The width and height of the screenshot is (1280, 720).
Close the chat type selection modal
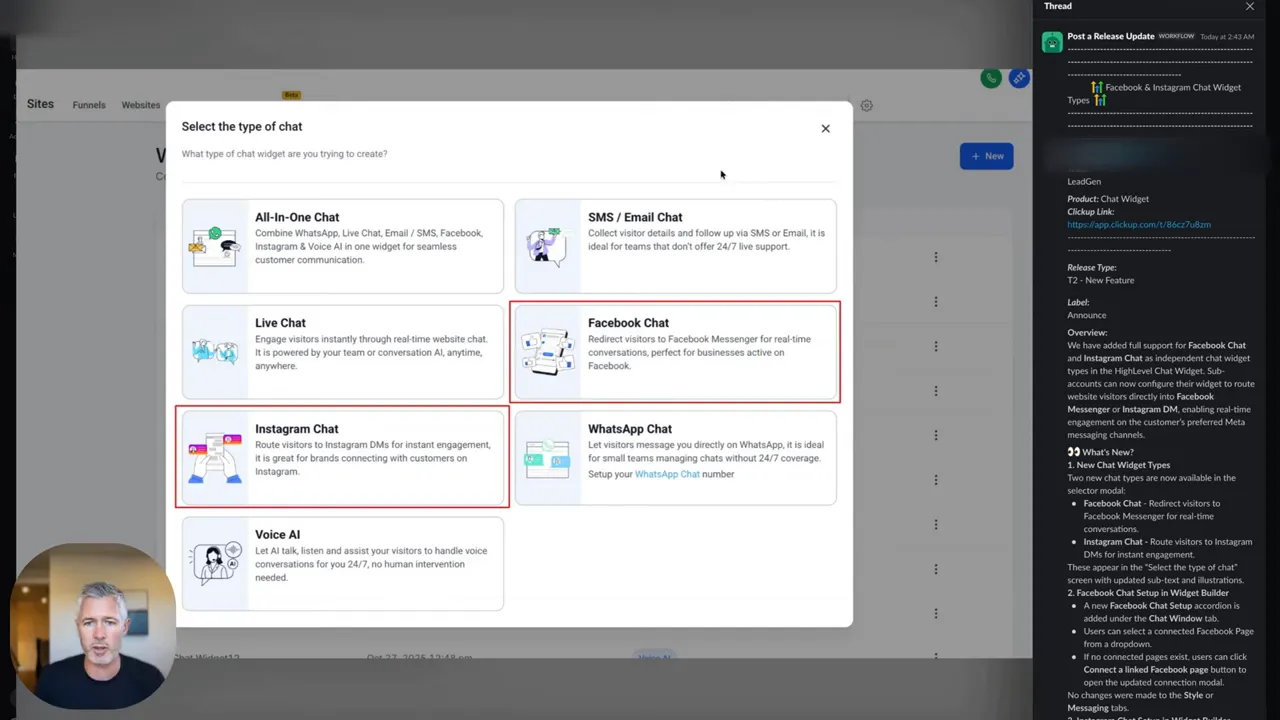[825, 128]
